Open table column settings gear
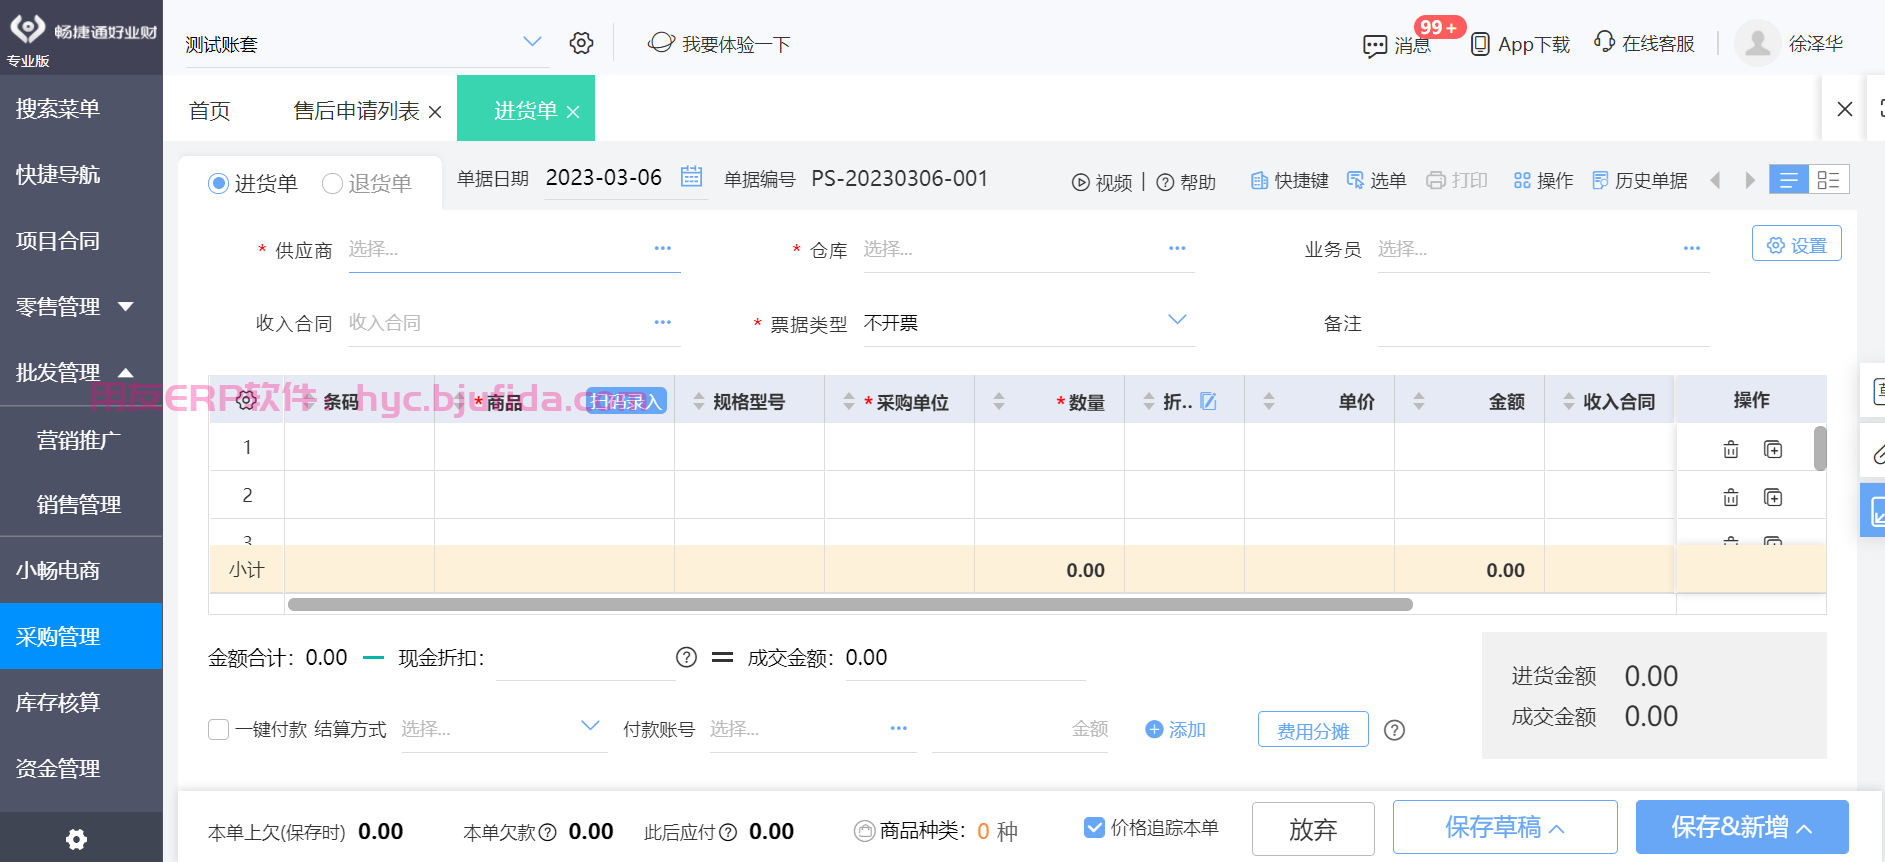 coord(246,400)
